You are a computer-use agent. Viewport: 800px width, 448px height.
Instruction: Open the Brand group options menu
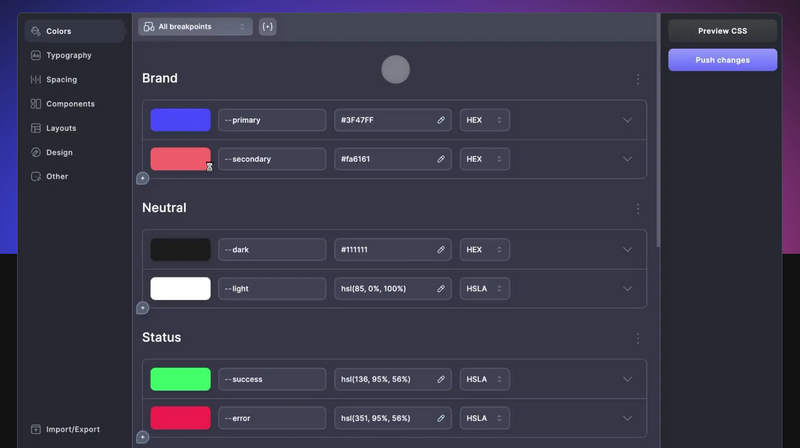pos(638,79)
